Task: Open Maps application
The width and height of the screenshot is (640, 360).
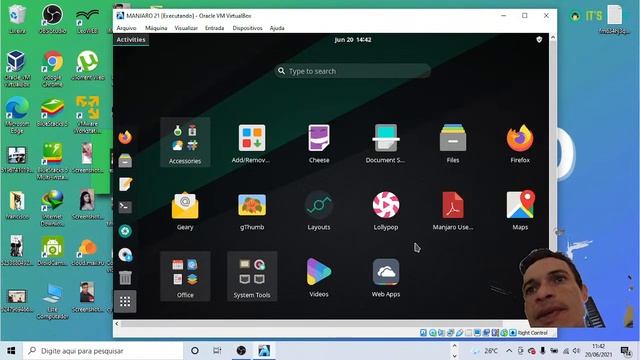Action: 520,211
